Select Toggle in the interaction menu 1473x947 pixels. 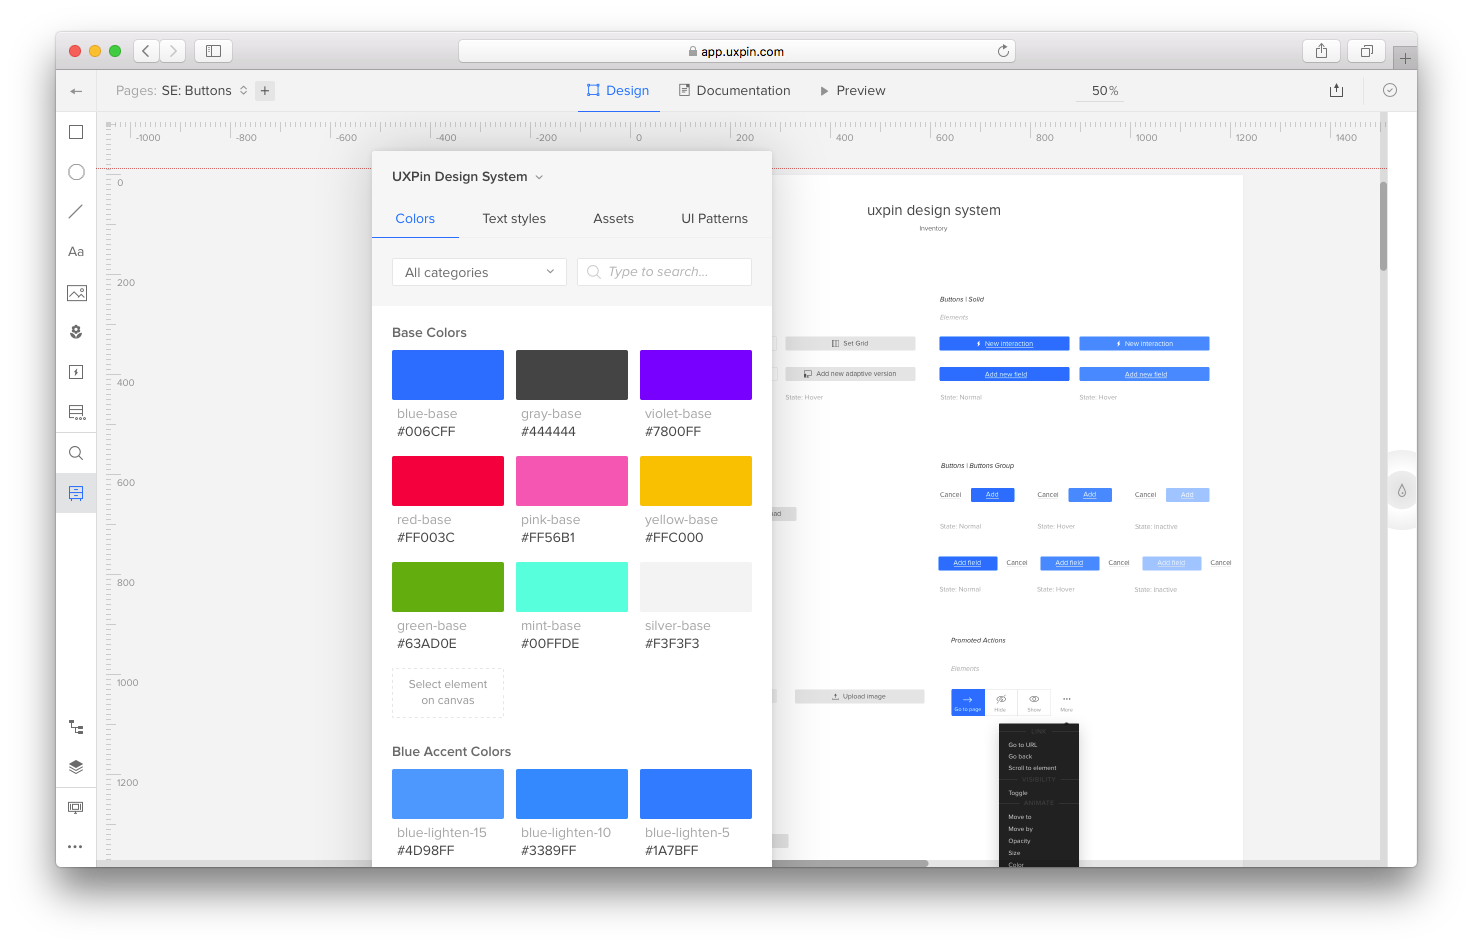[1018, 793]
